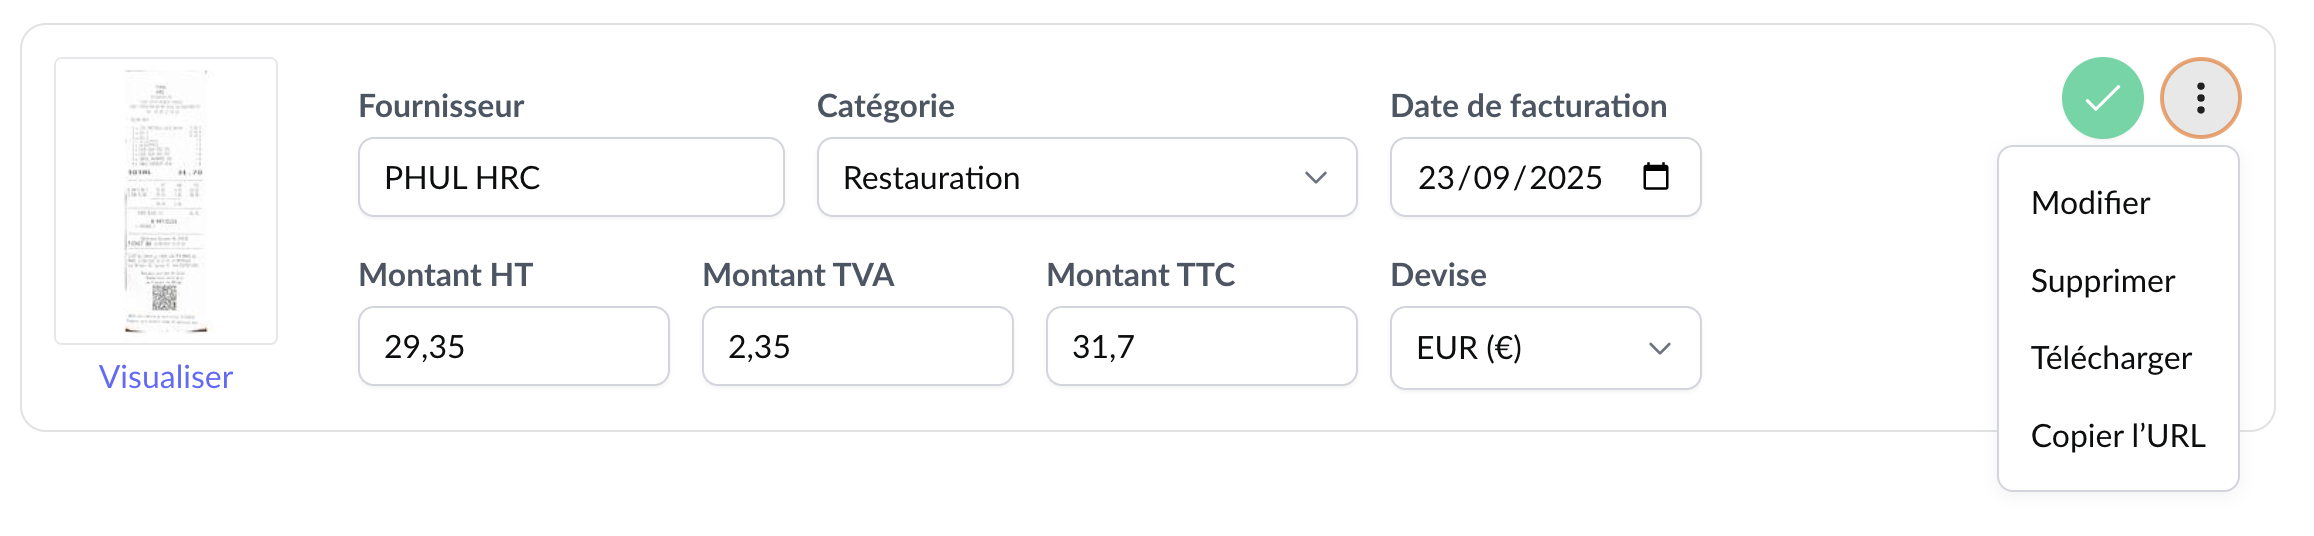Click into the Montant TTC field
Screen dimensions: 2314x536
[x=1201, y=347]
